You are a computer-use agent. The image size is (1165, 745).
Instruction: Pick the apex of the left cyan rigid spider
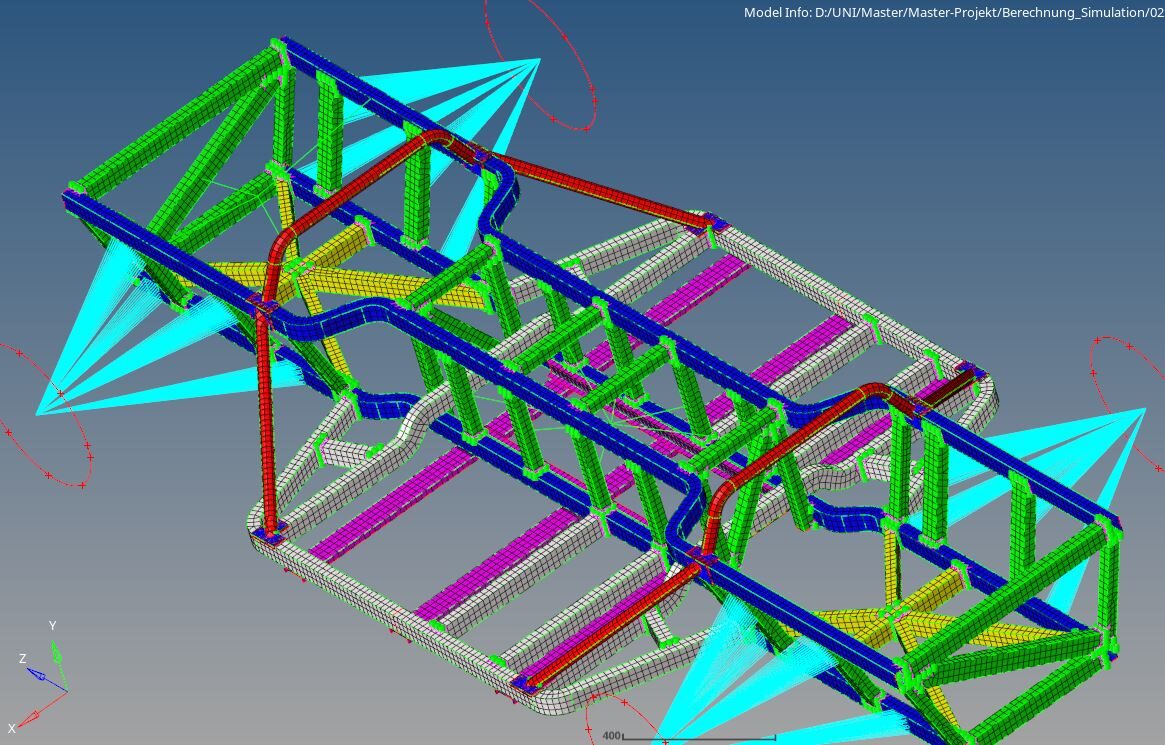40,412
